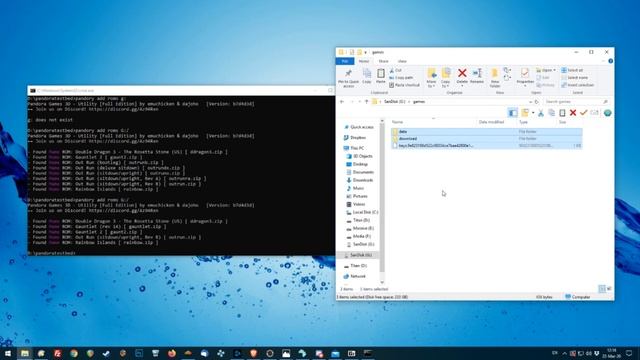Open the Copy to dropdown

click(445, 78)
